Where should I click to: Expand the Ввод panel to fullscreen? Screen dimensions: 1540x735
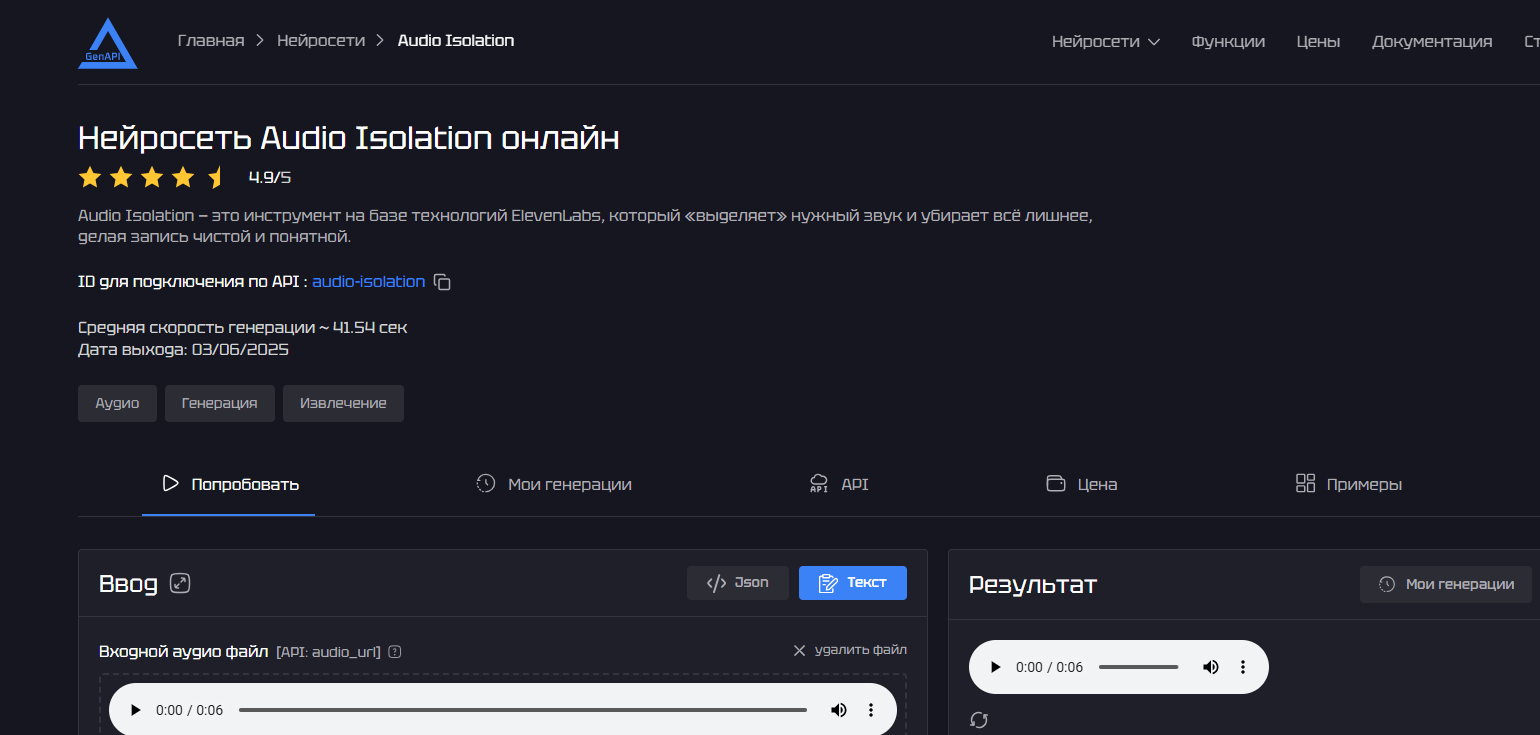pos(180,583)
